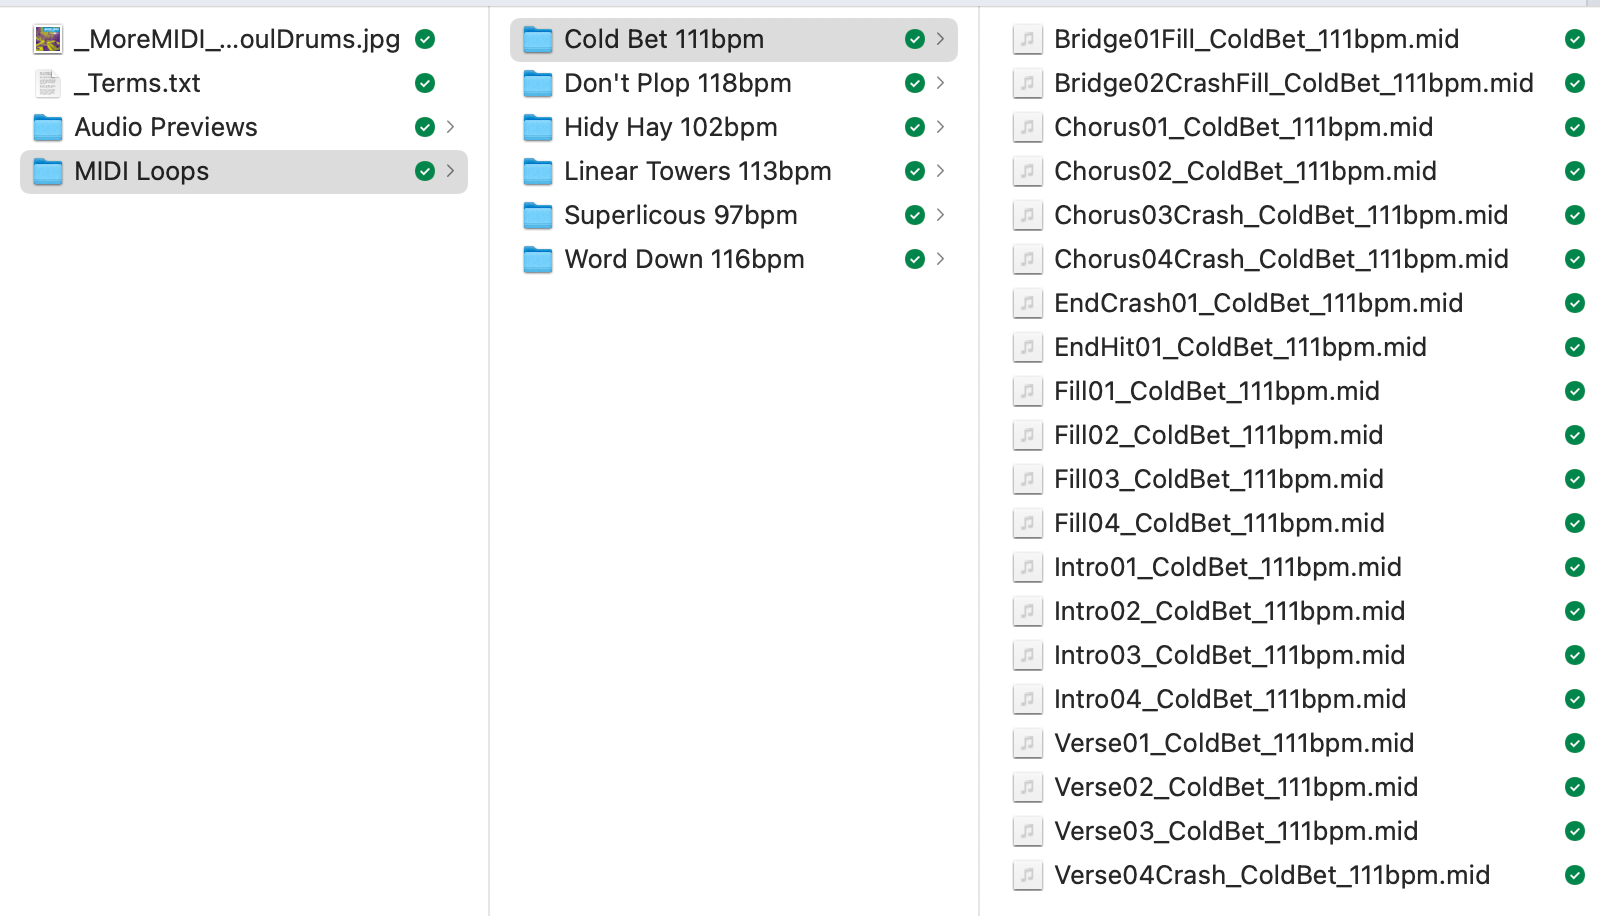The height and width of the screenshot is (916, 1600).
Task: Select the Fill03_ColdBet_111bpm.mid file name
Action: click(x=1218, y=479)
